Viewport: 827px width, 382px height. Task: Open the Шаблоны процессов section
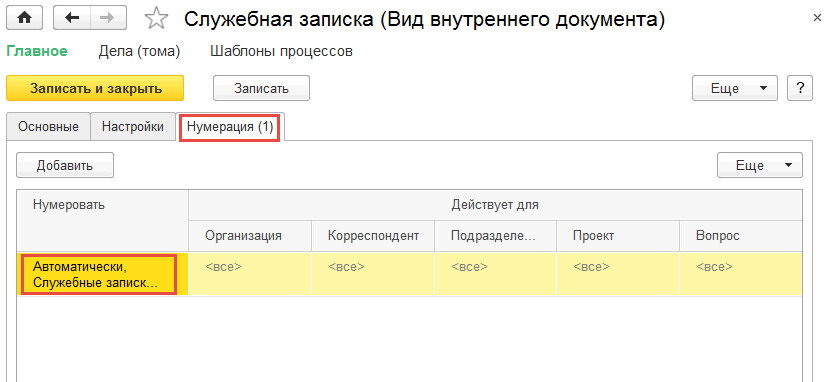[x=282, y=52]
